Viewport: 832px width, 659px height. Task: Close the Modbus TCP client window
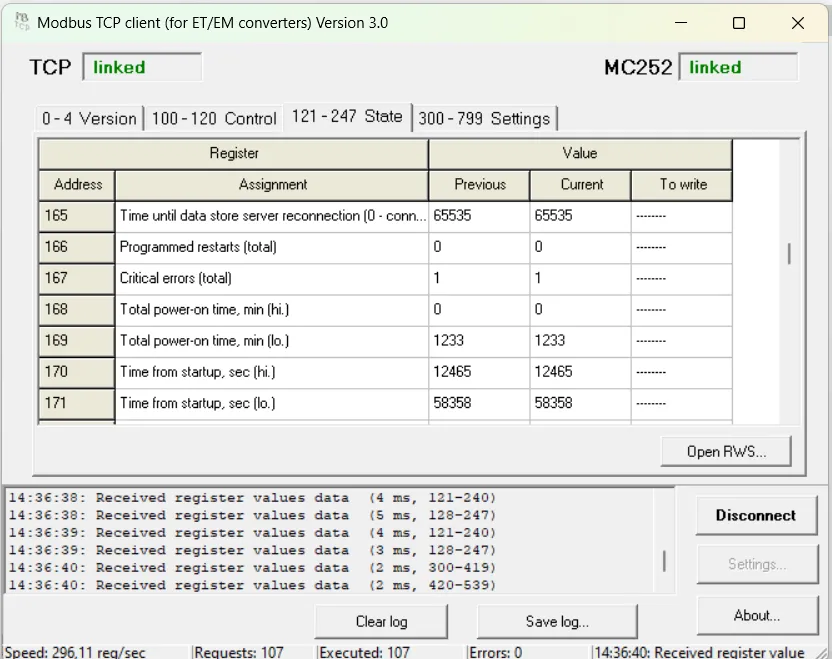798,23
